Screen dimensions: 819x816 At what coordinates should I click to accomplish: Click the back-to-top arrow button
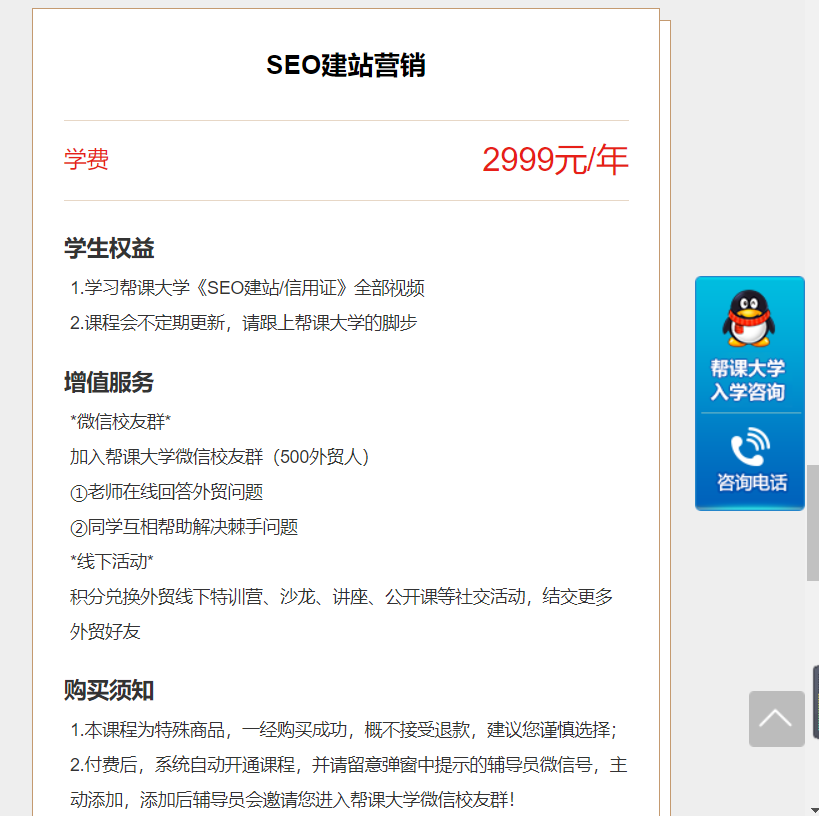[x=776, y=719]
